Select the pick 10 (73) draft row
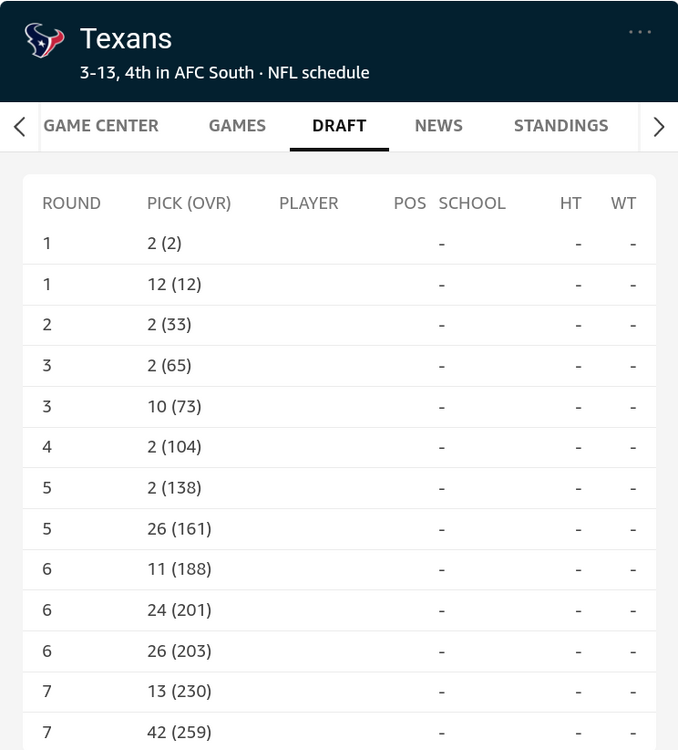Viewport: 678px width, 750px height. pos(339,407)
